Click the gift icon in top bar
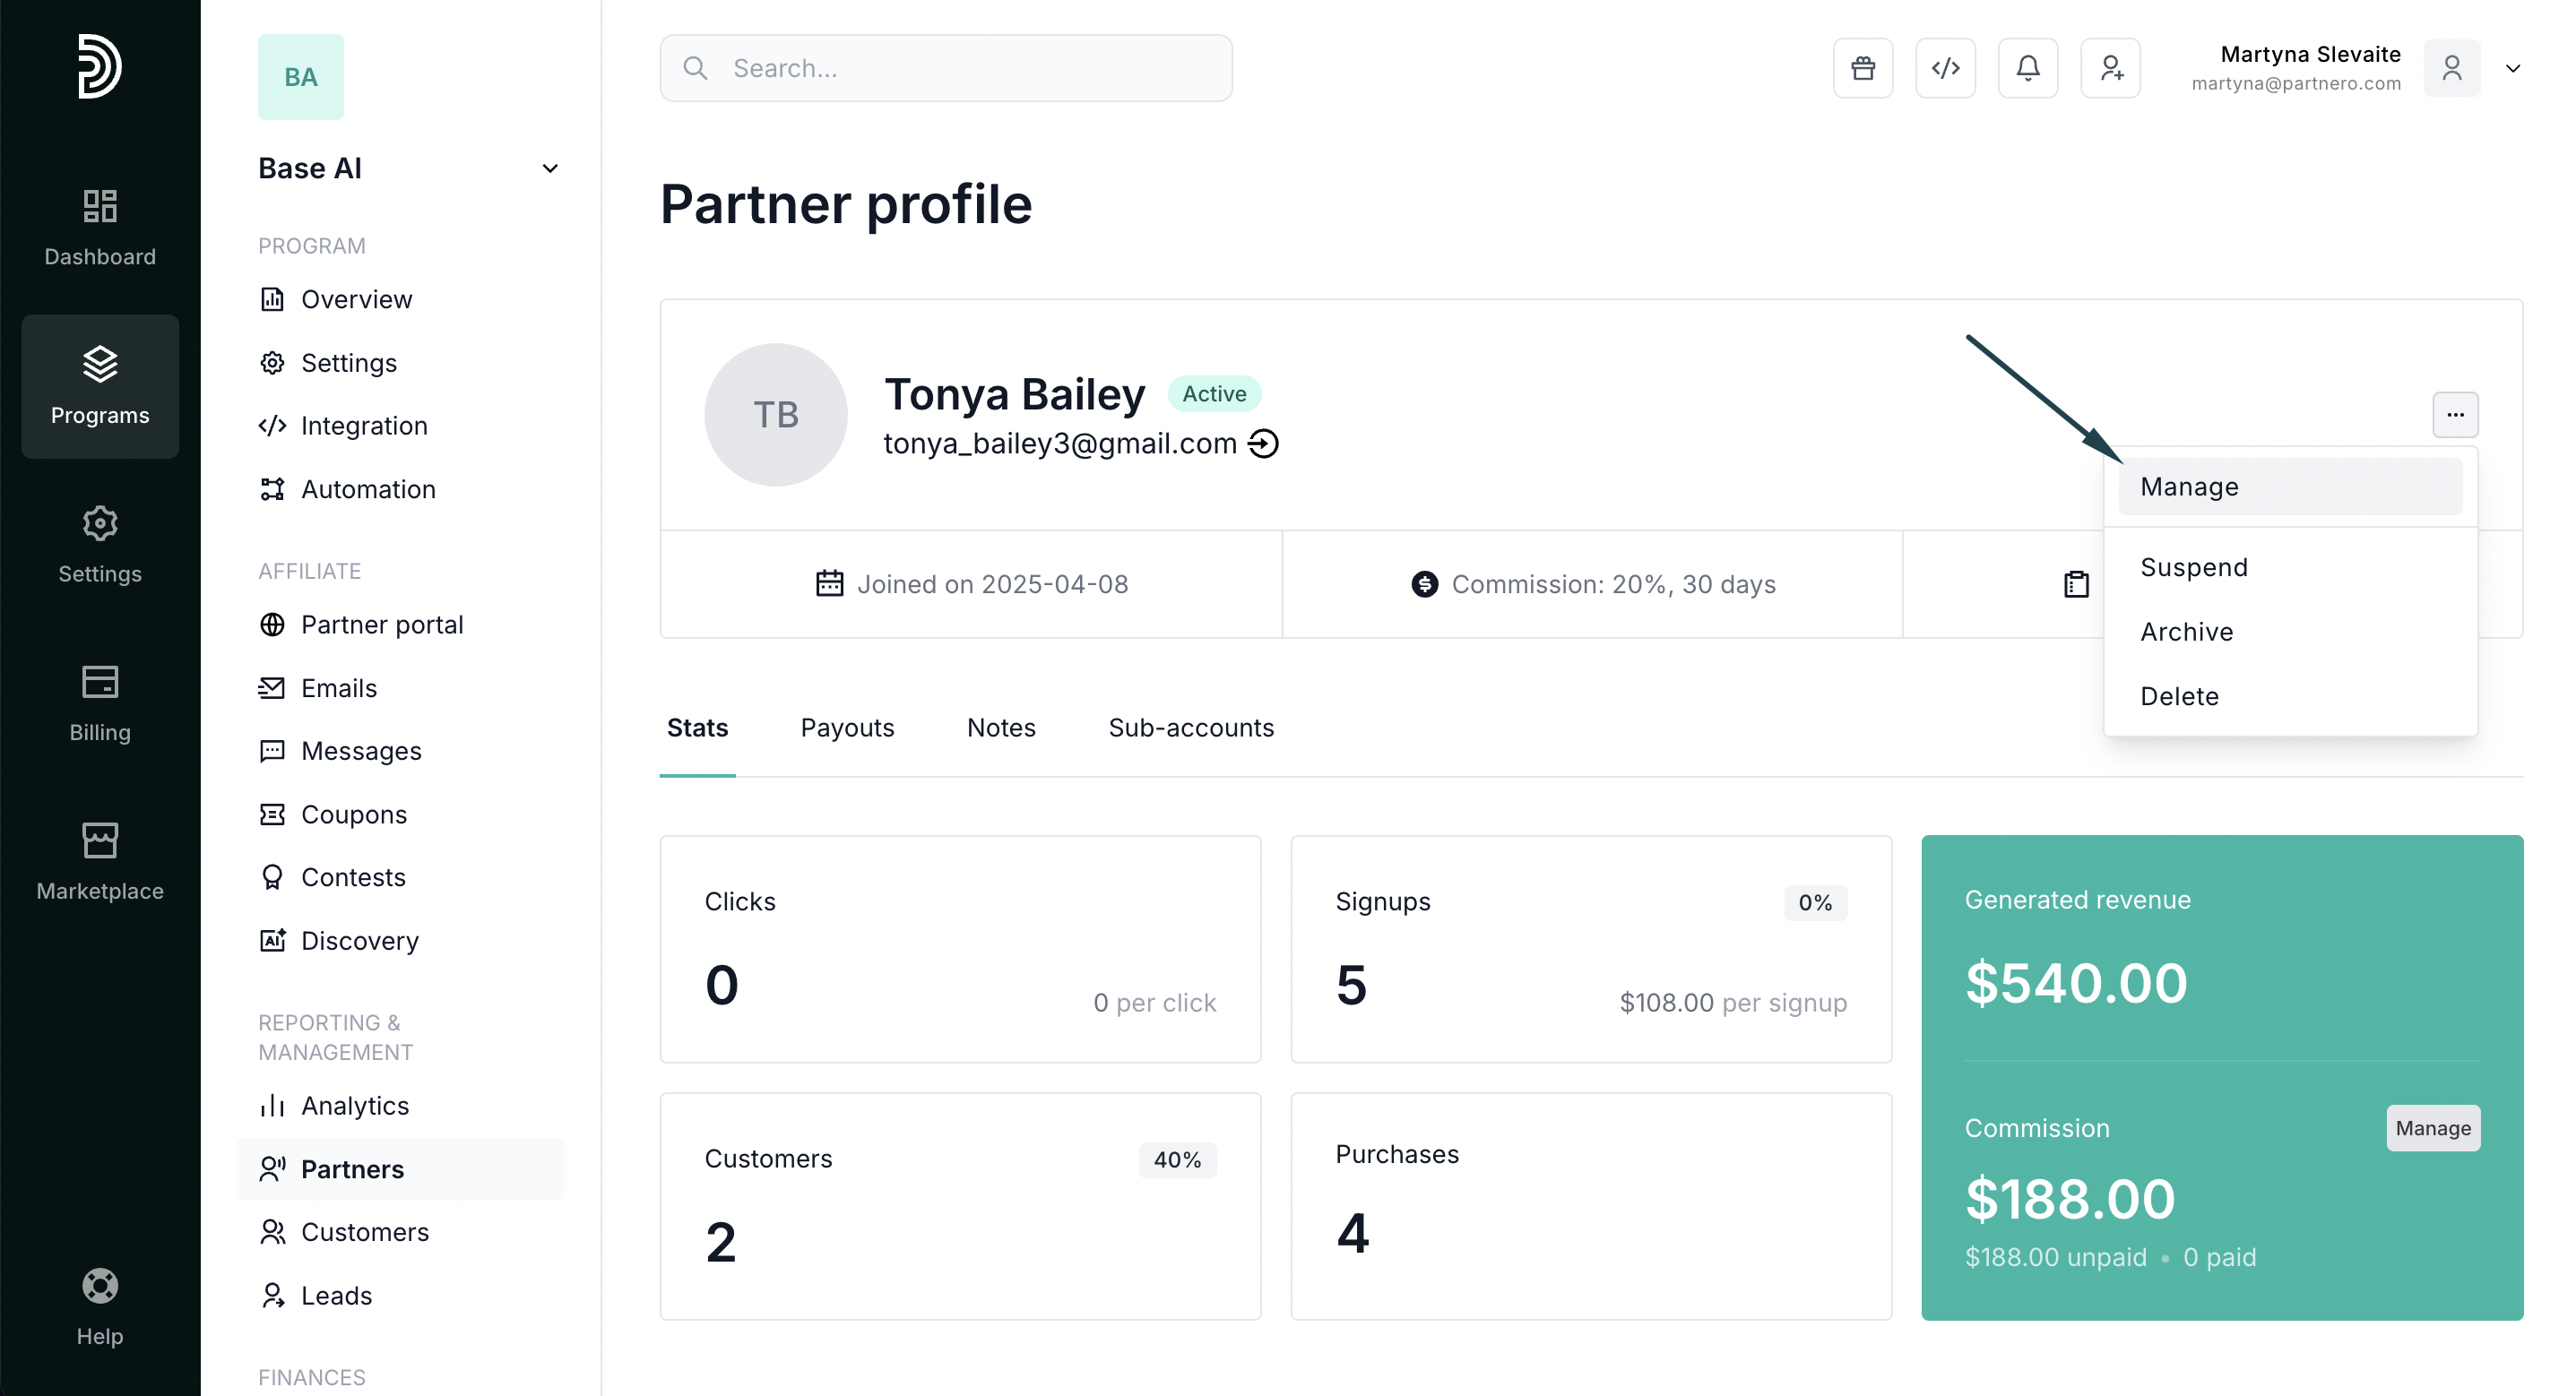Viewport: 2576px width, 1396px height. 1862,68
